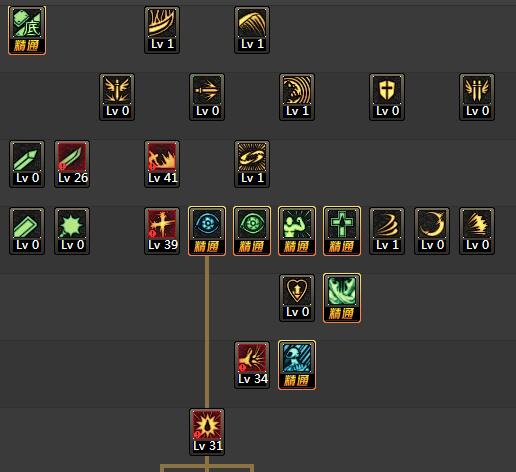Select the blue masked figure mastered skill

[x=297, y=365]
